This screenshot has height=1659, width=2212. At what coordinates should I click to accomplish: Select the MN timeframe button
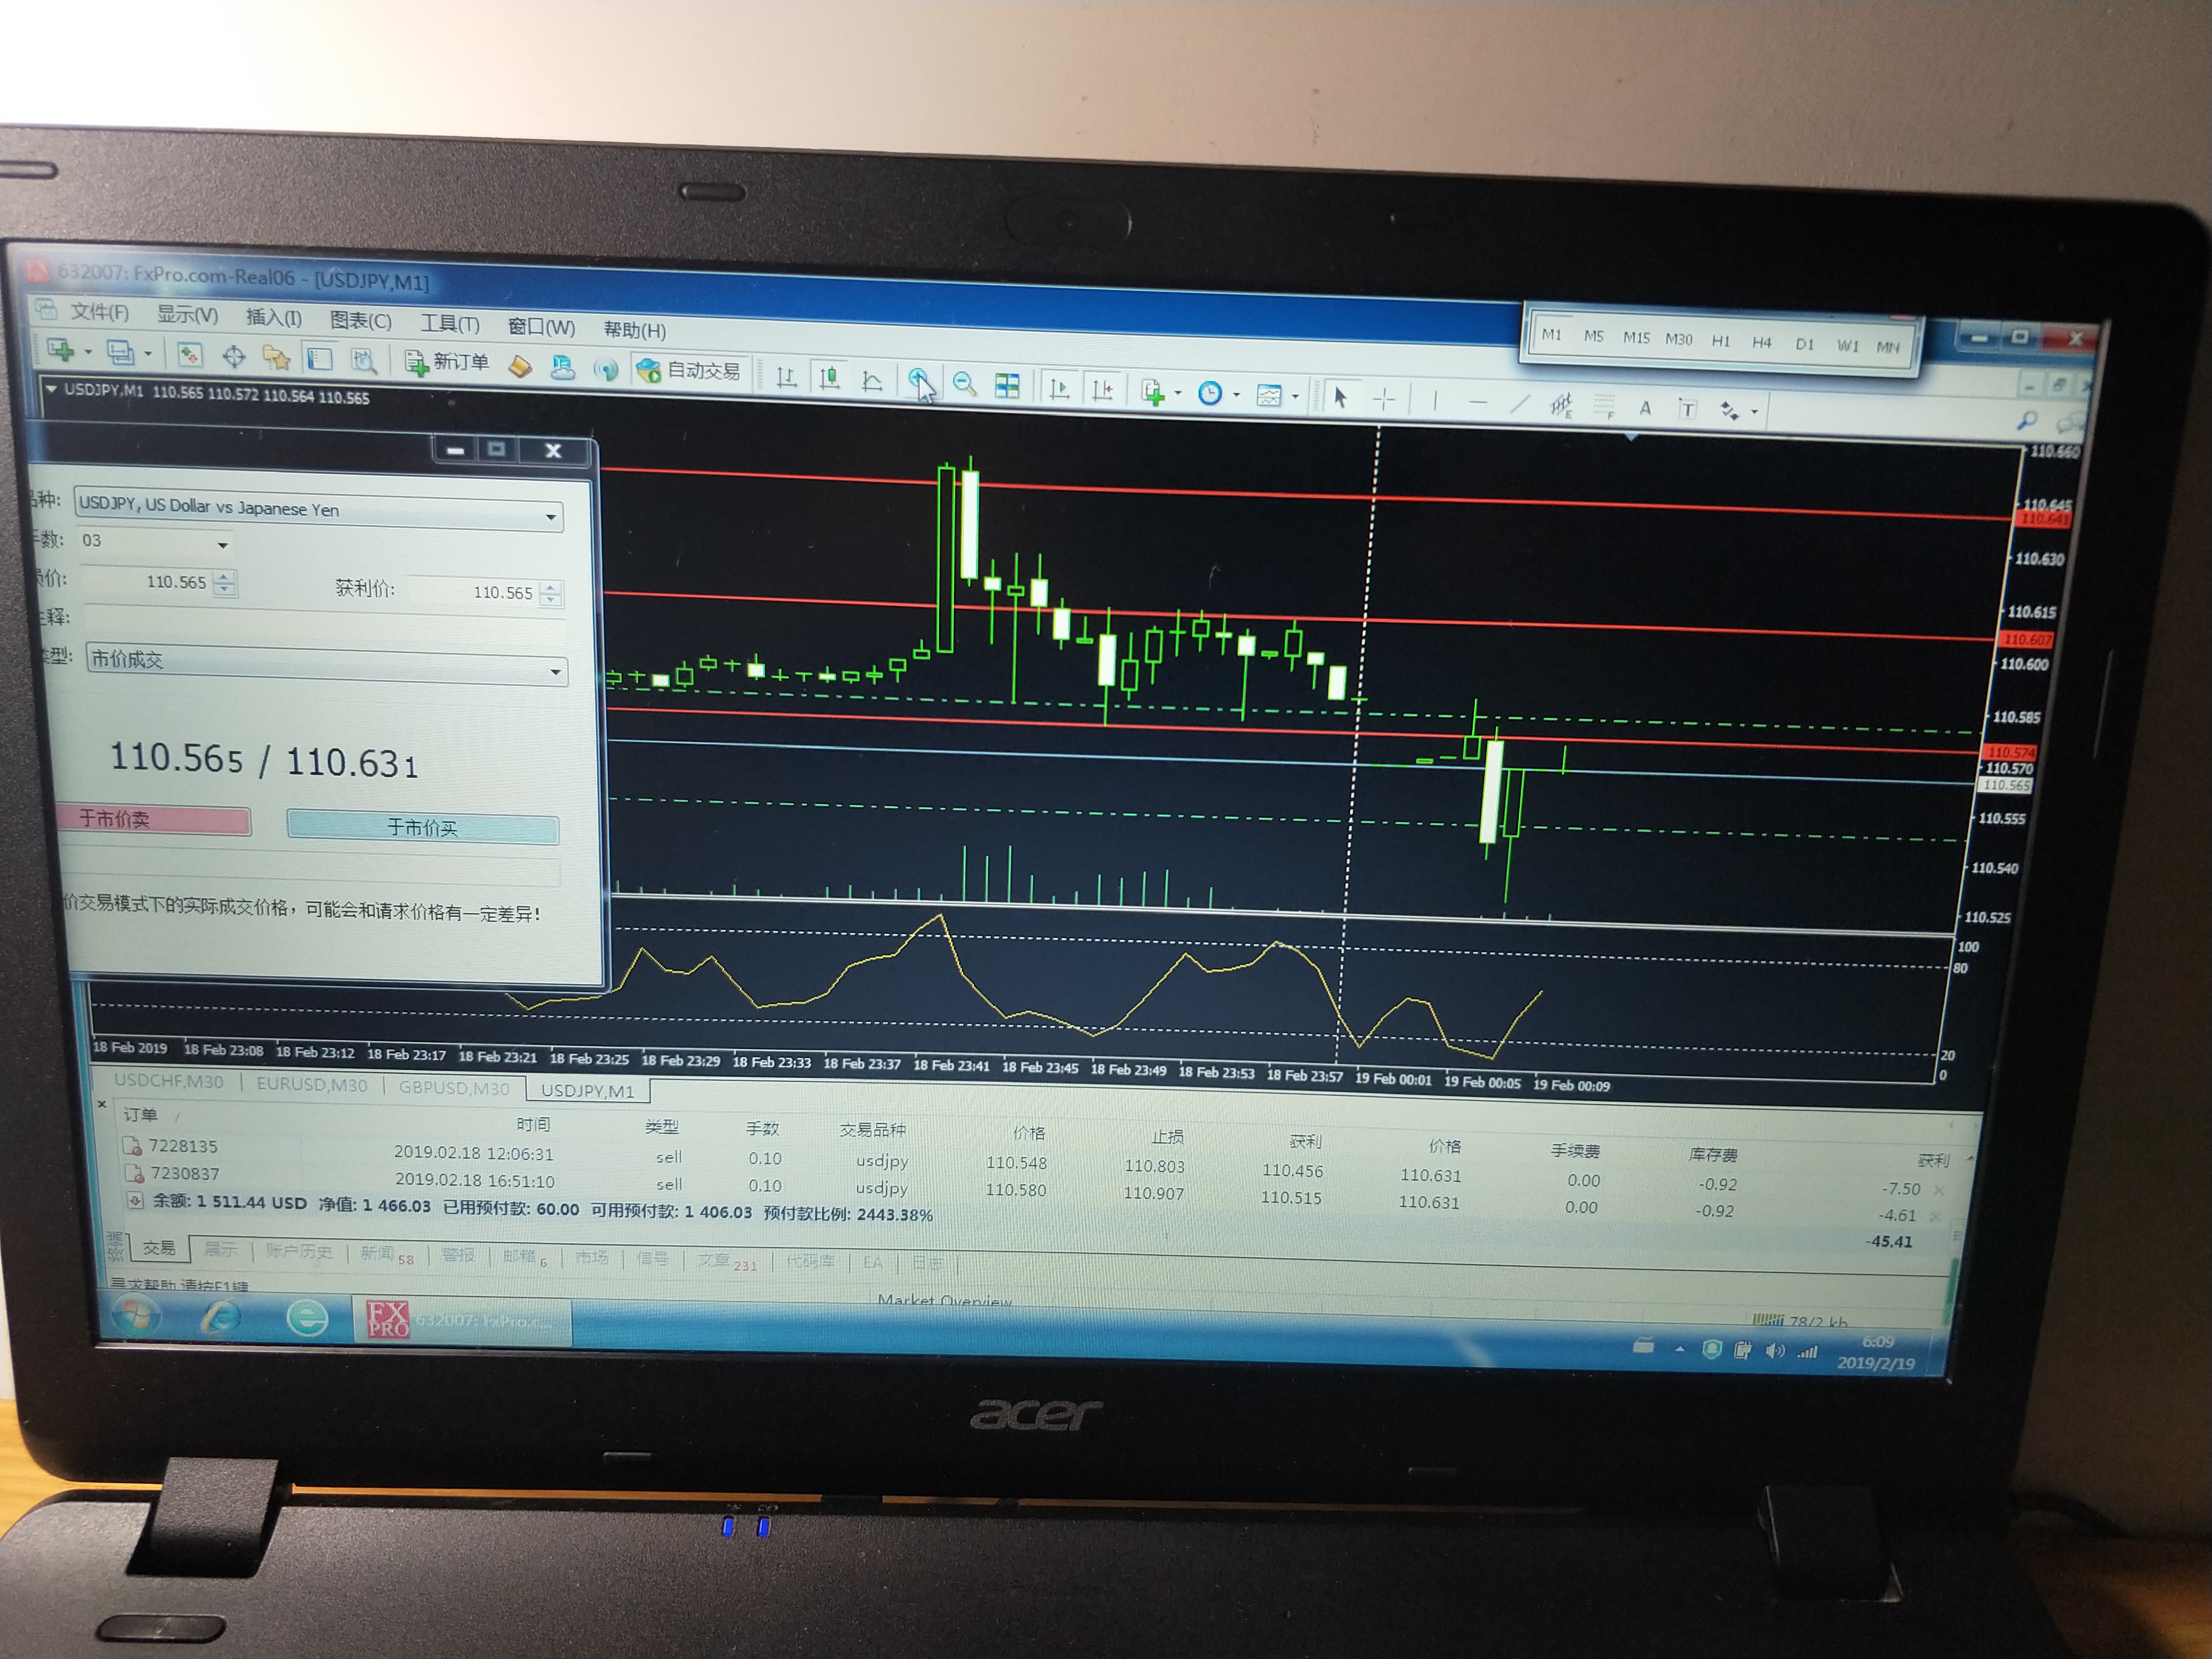click(1887, 347)
